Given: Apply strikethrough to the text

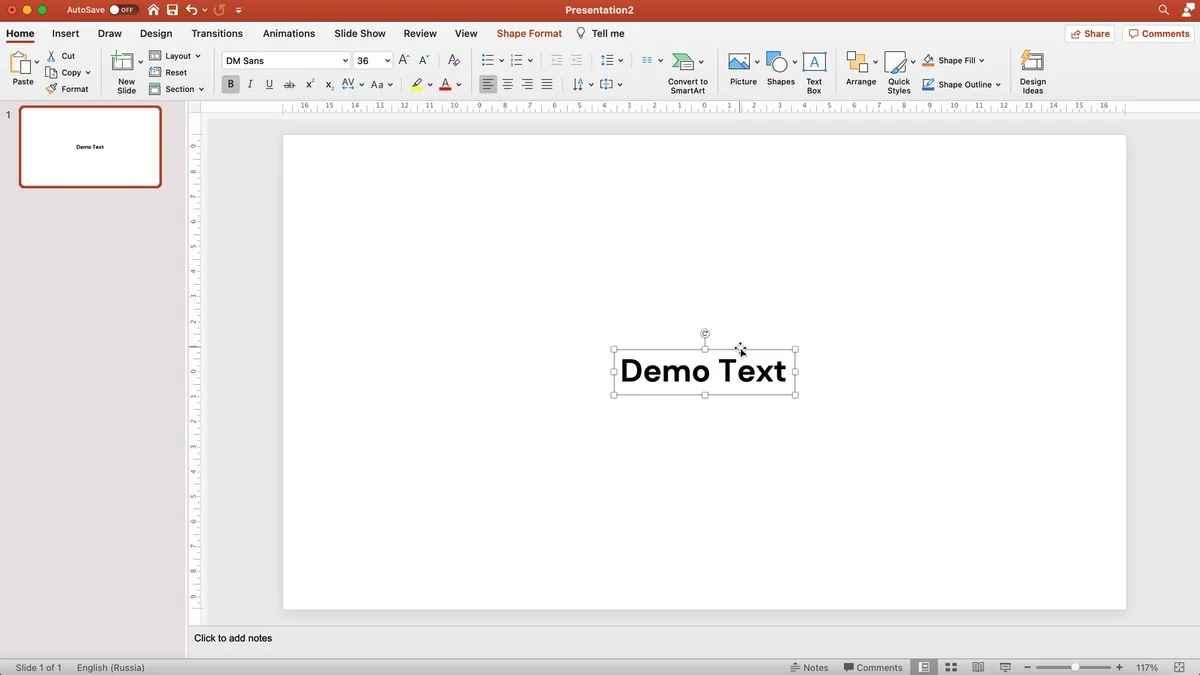Looking at the screenshot, I should [x=289, y=85].
